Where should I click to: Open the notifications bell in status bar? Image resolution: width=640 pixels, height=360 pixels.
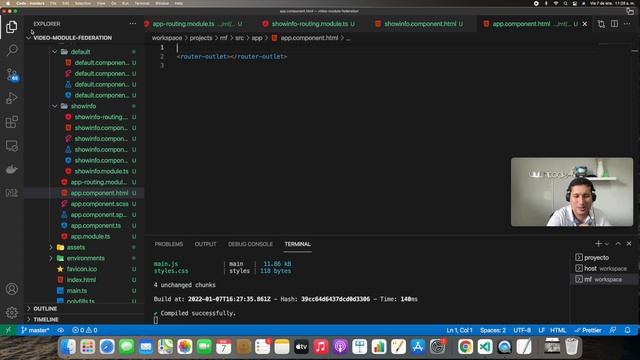(x=627, y=330)
